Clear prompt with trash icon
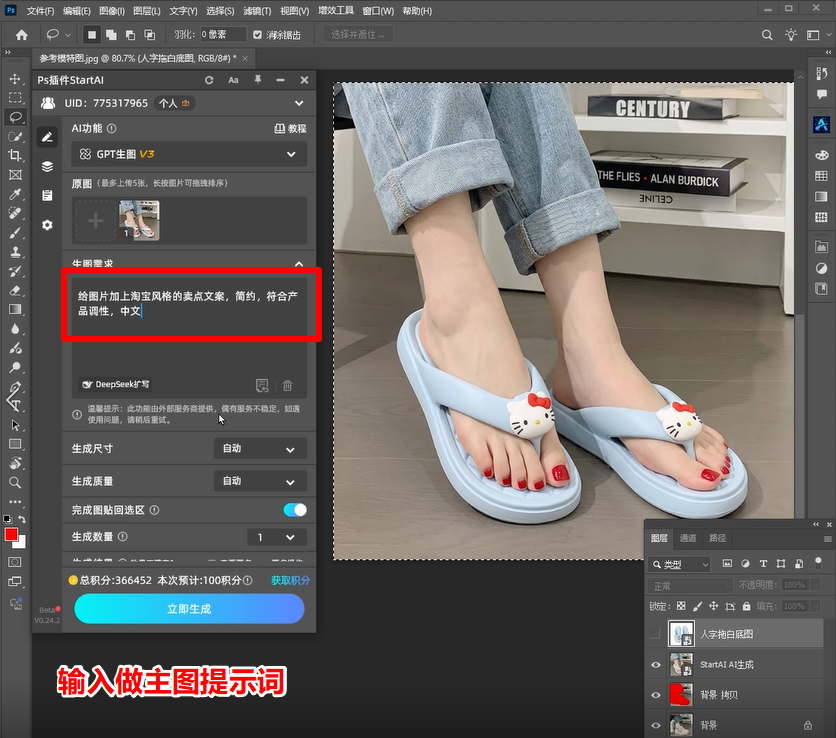The height and width of the screenshot is (738, 836). pos(287,385)
